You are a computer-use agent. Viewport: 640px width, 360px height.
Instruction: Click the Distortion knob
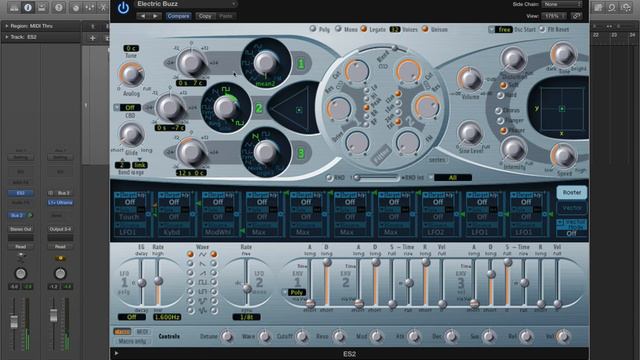tap(513, 60)
